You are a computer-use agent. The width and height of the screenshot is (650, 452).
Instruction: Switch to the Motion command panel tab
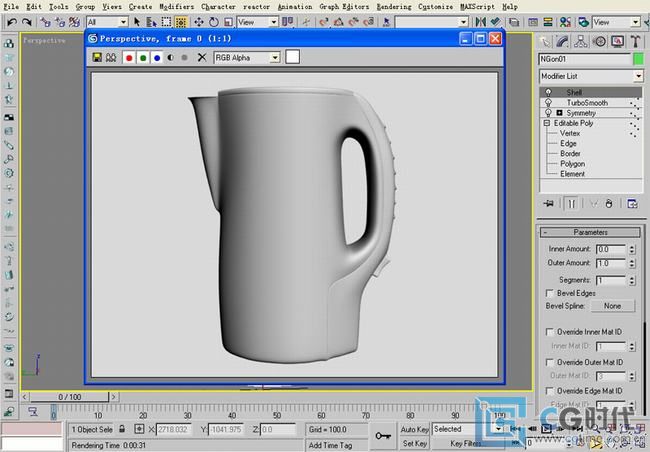[599, 41]
